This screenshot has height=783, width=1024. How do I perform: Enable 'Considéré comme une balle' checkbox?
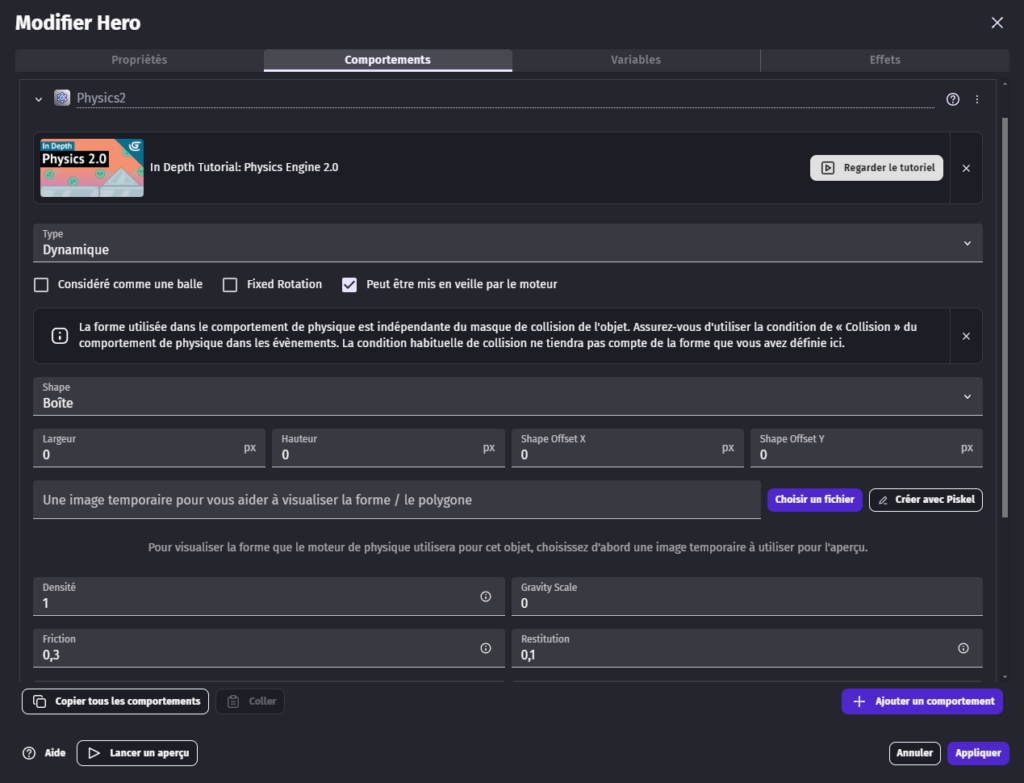(x=42, y=285)
